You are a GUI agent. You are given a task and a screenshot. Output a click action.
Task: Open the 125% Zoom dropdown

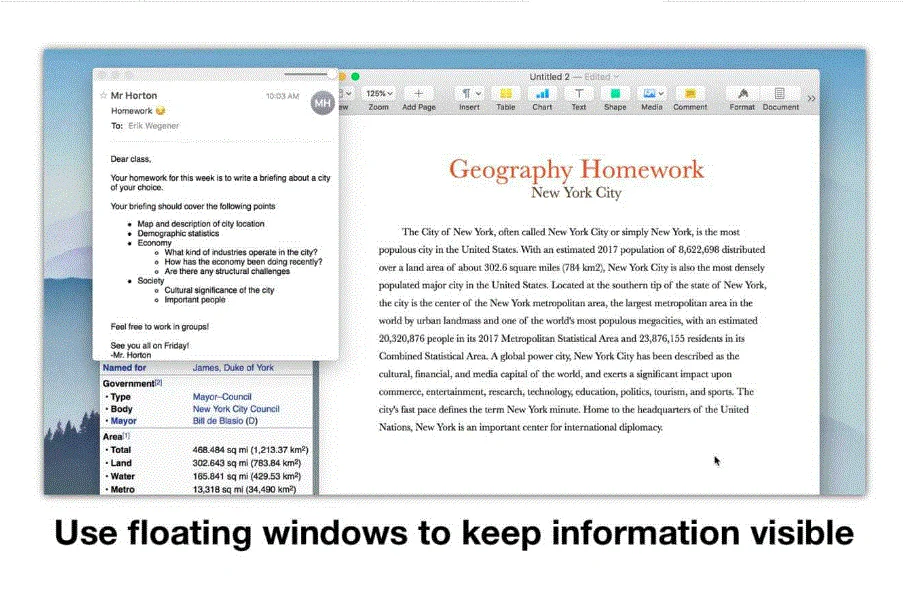[379, 93]
